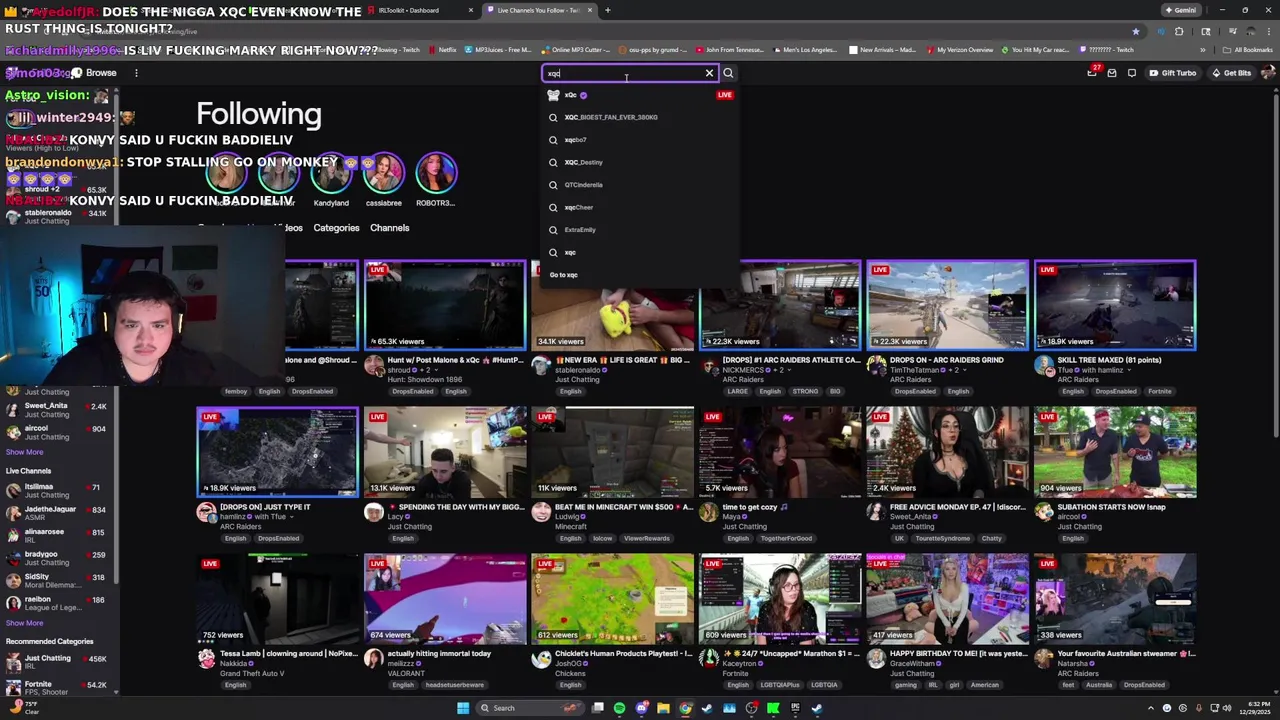Open the Windows Start menu

[463, 708]
